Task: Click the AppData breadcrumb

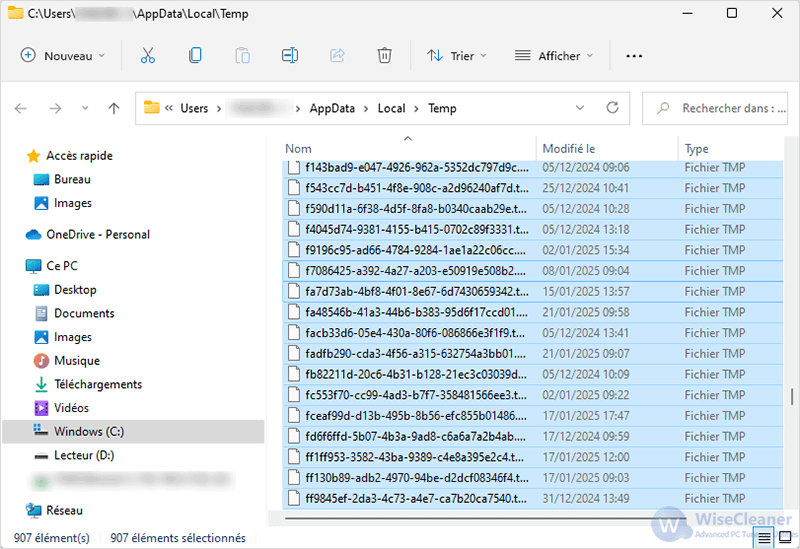Action: [332, 108]
